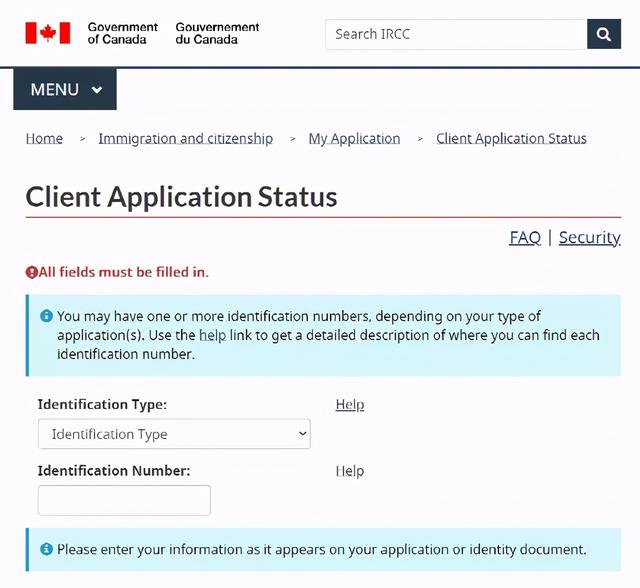Open the Security link
Screen dimensions: 640x588
click(589, 237)
